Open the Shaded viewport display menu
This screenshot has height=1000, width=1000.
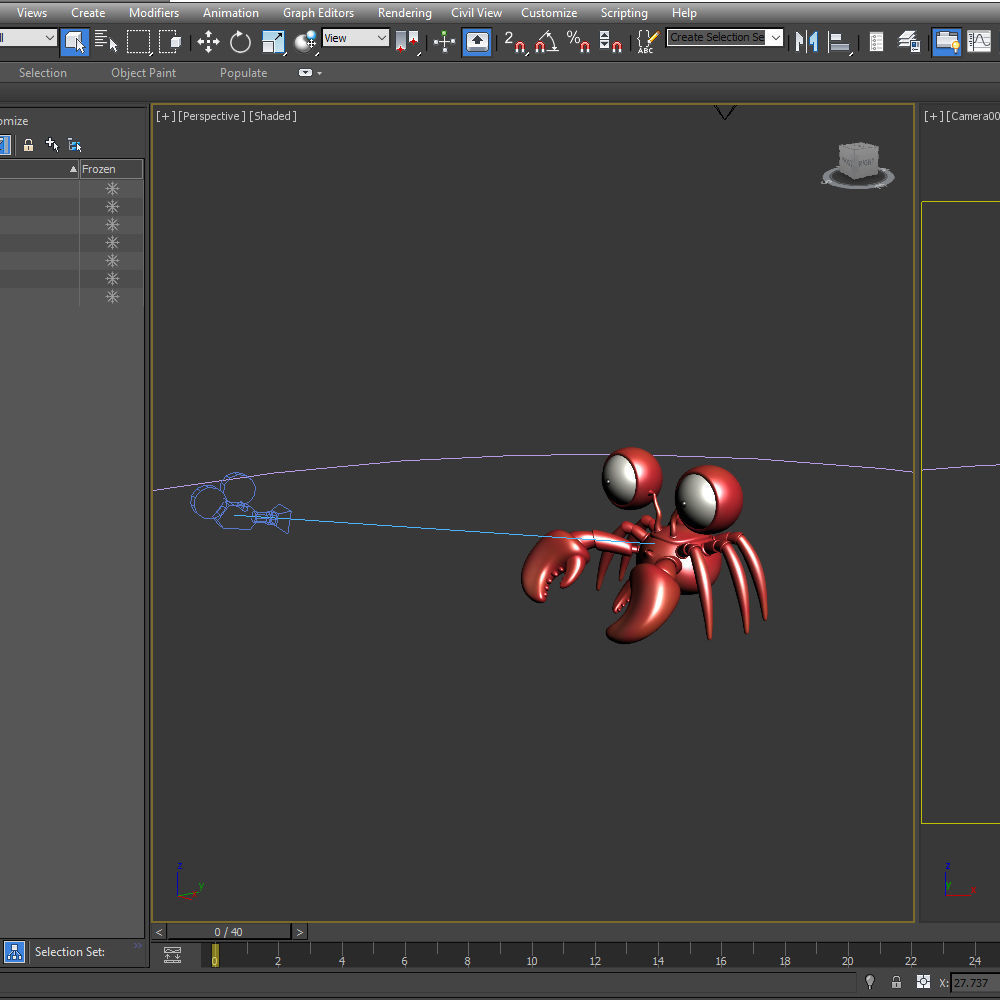click(273, 116)
